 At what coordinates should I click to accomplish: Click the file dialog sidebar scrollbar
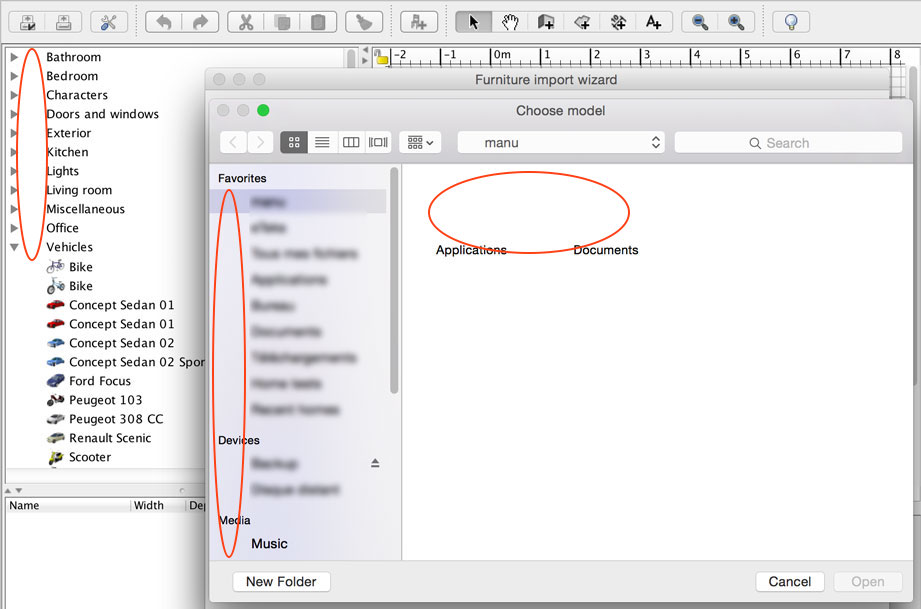tap(394, 281)
